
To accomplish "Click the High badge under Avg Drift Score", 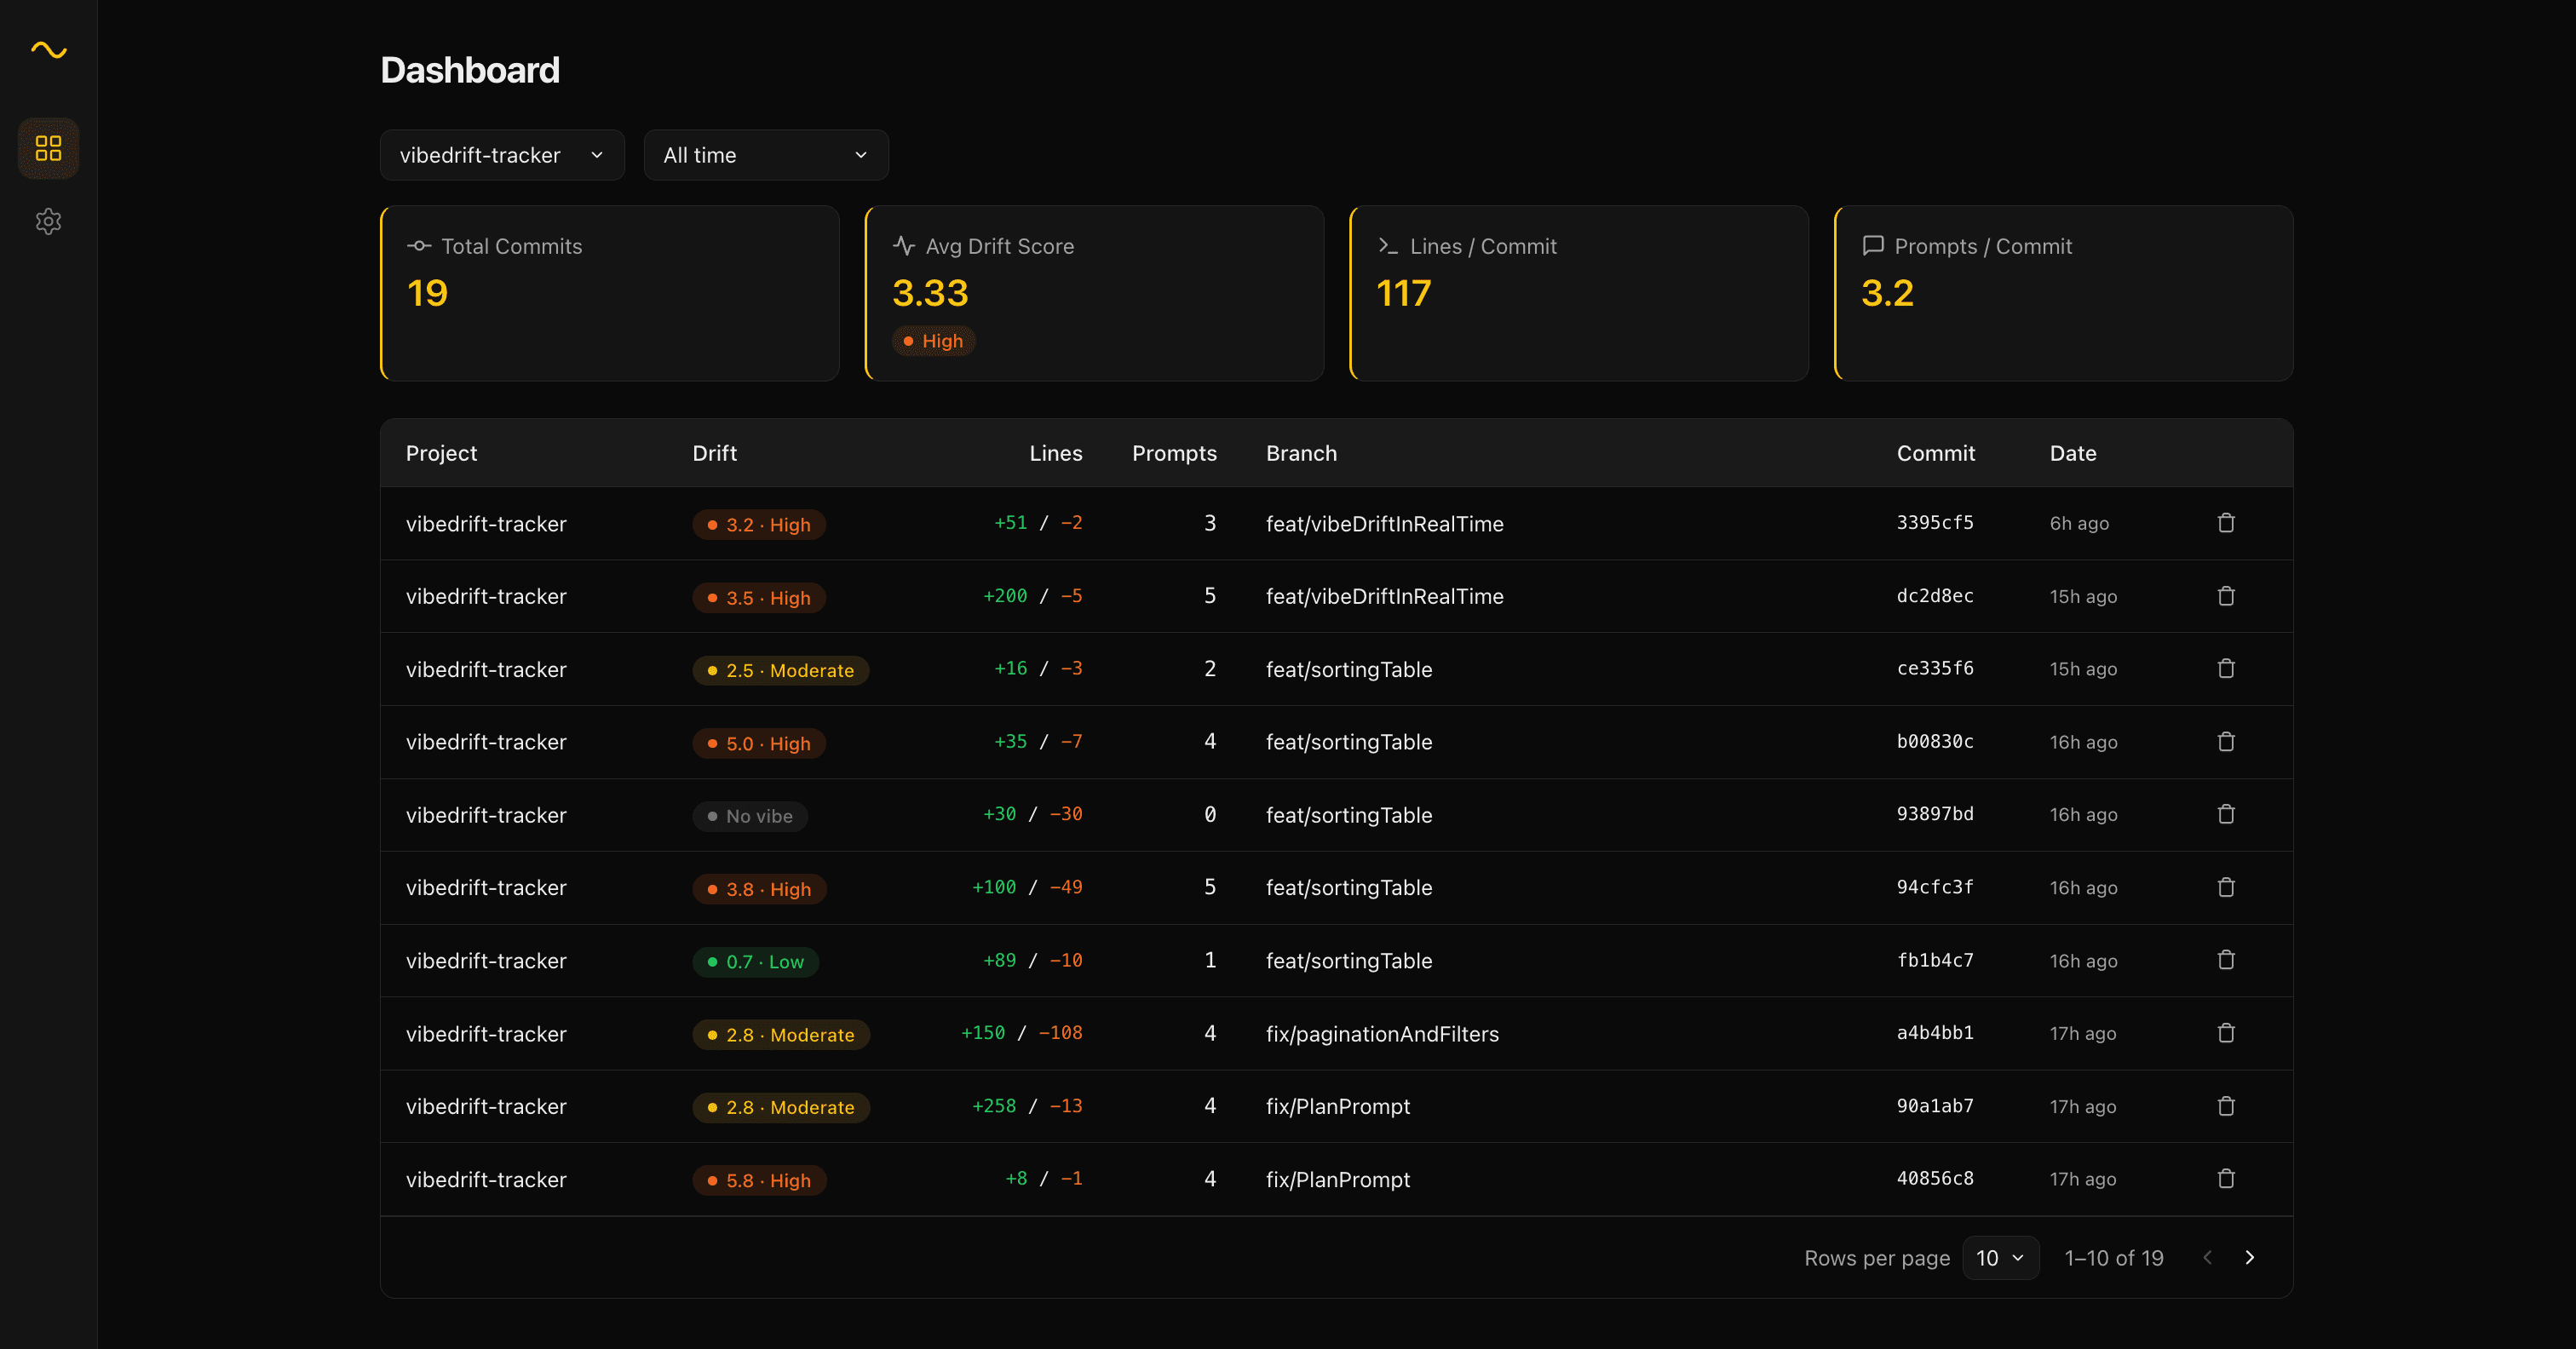I will click(934, 340).
